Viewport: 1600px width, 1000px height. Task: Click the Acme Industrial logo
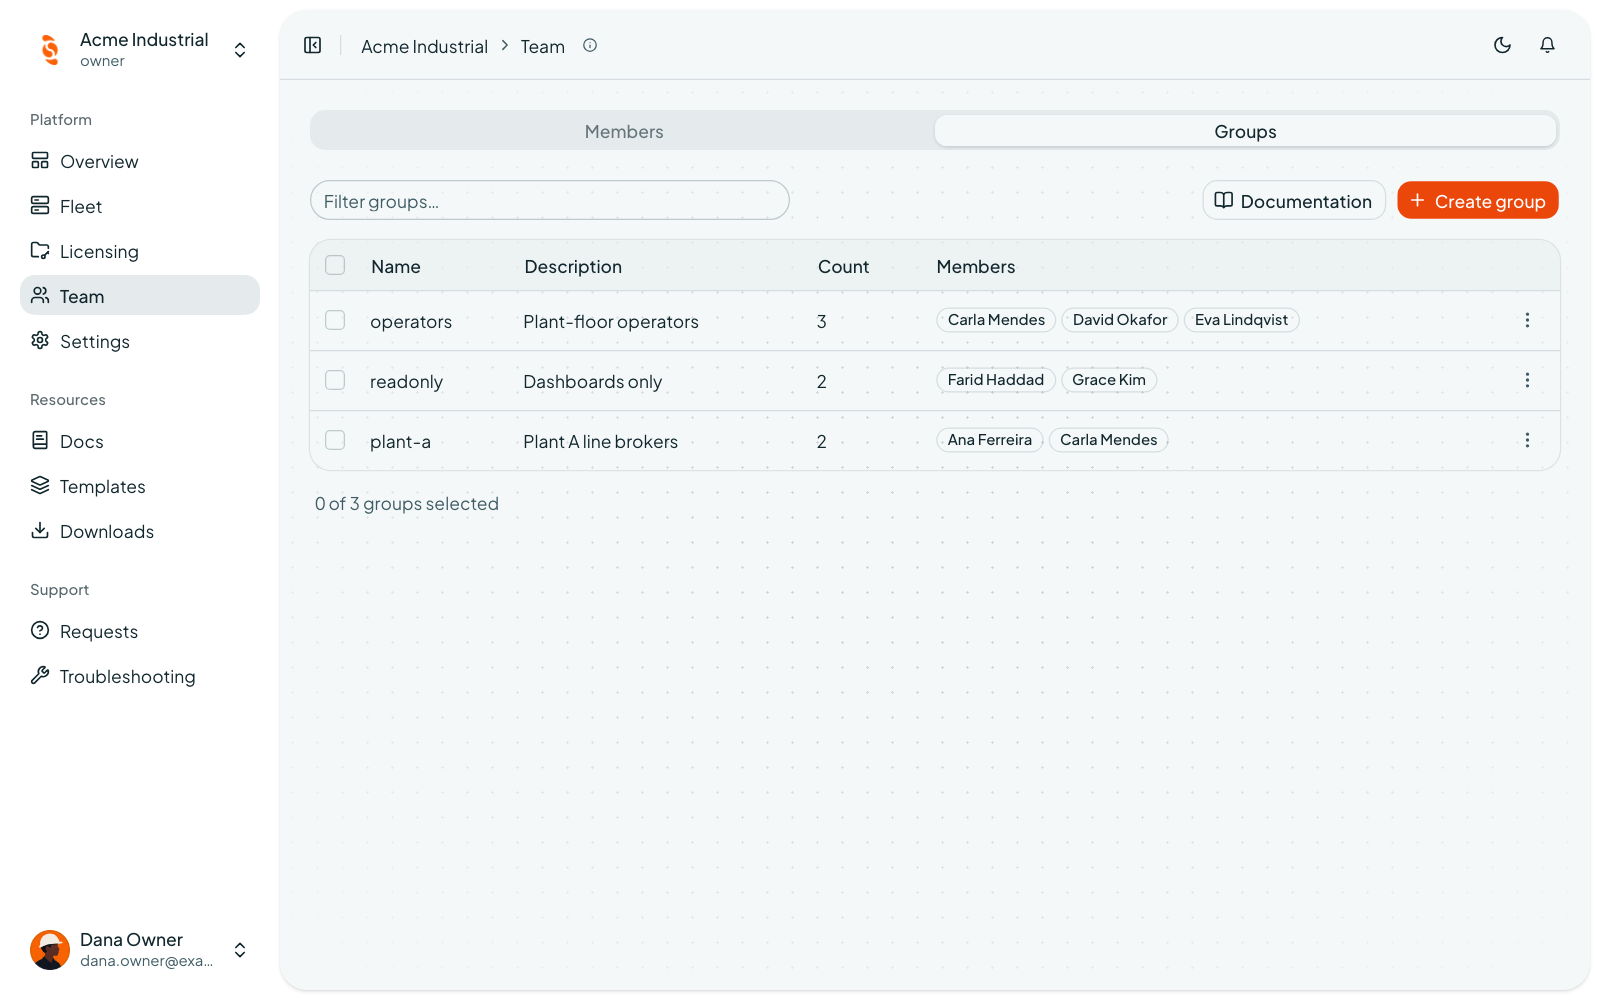[x=50, y=49]
